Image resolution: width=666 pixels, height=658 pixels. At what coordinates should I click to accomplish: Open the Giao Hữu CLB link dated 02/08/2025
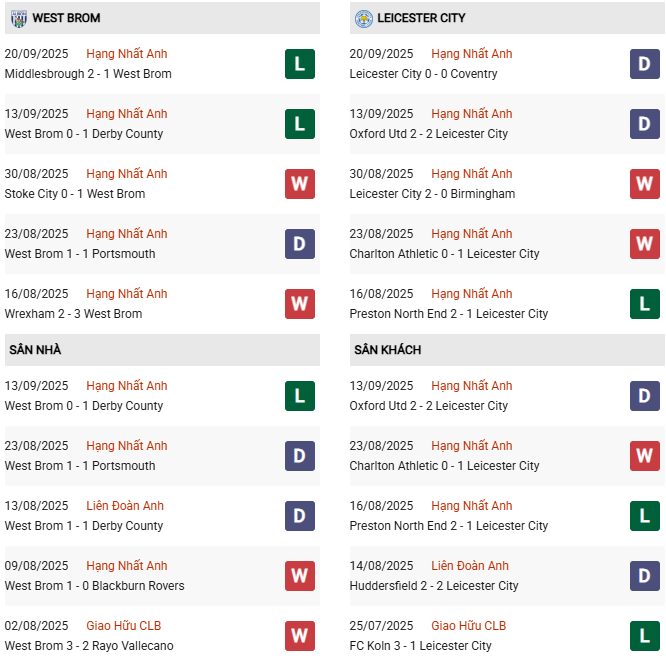point(124,626)
